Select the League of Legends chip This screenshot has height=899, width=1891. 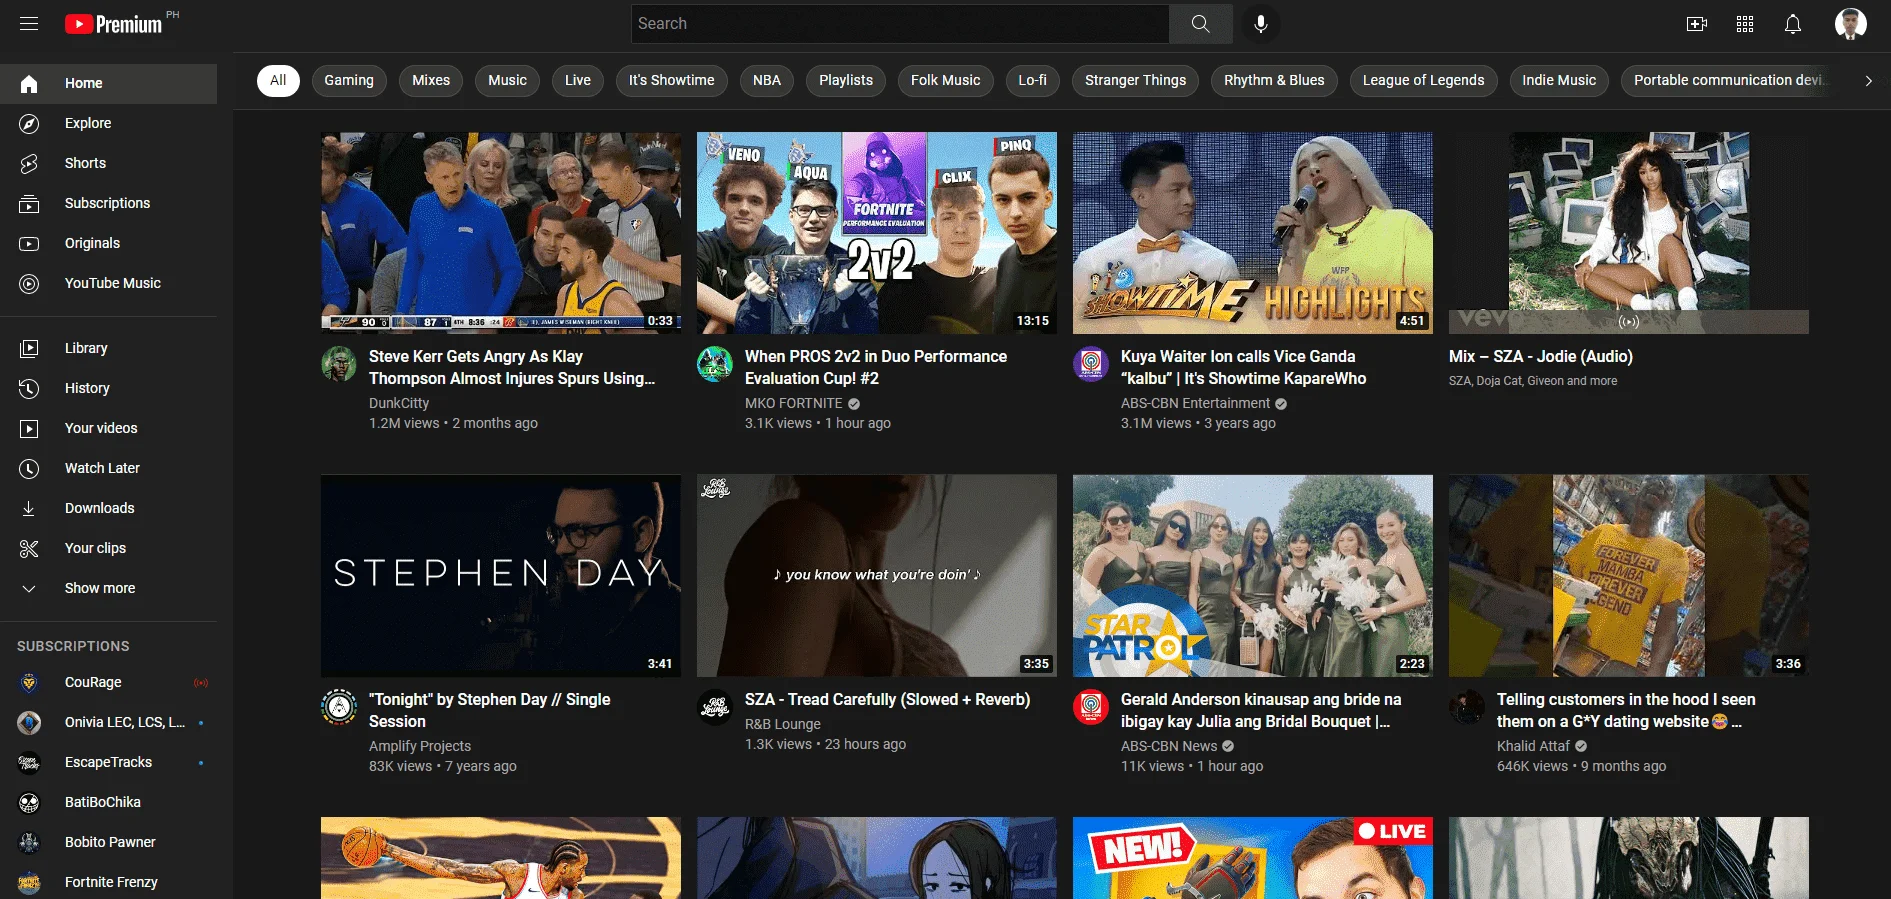tap(1424, 81)
